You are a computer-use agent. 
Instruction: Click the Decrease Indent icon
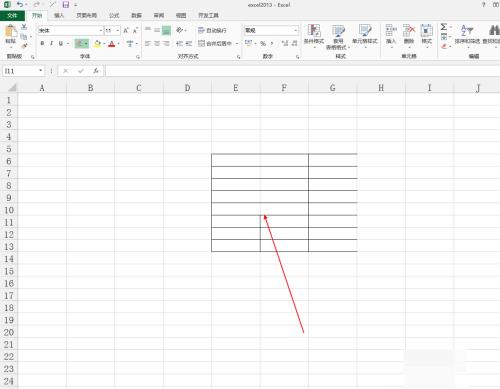click(179, 44)
